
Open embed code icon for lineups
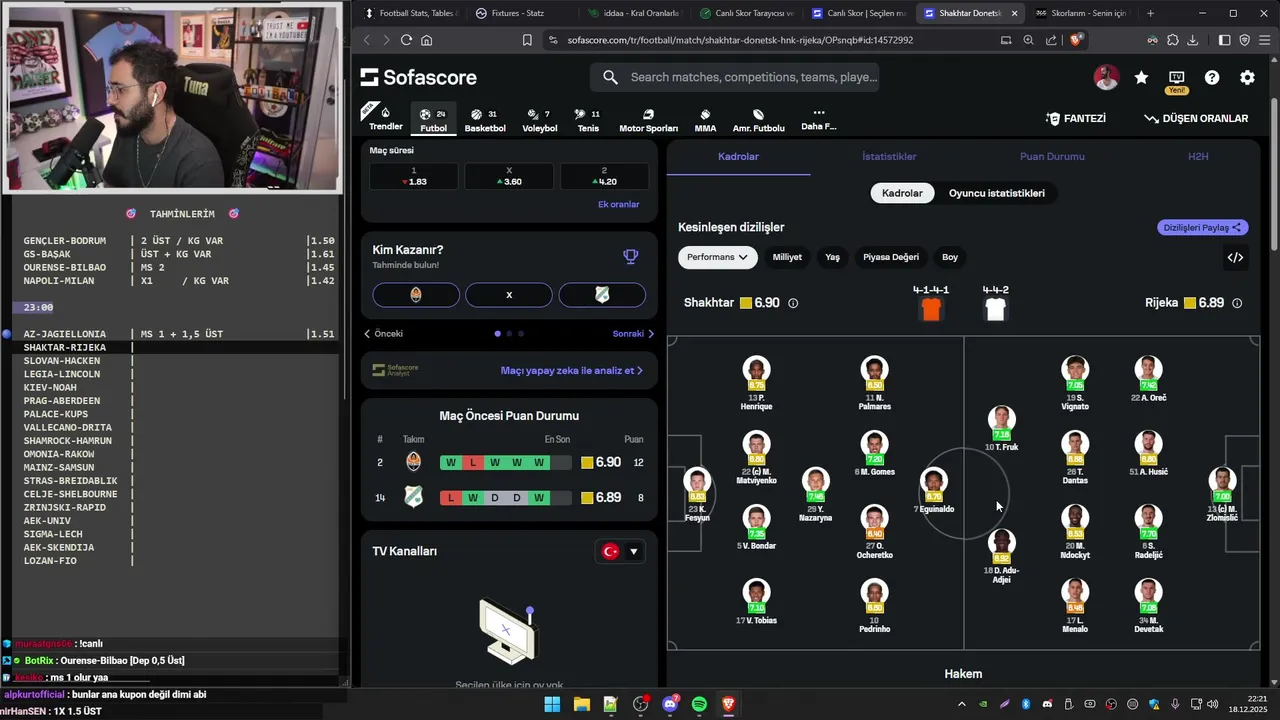[x=1235, y=257]
